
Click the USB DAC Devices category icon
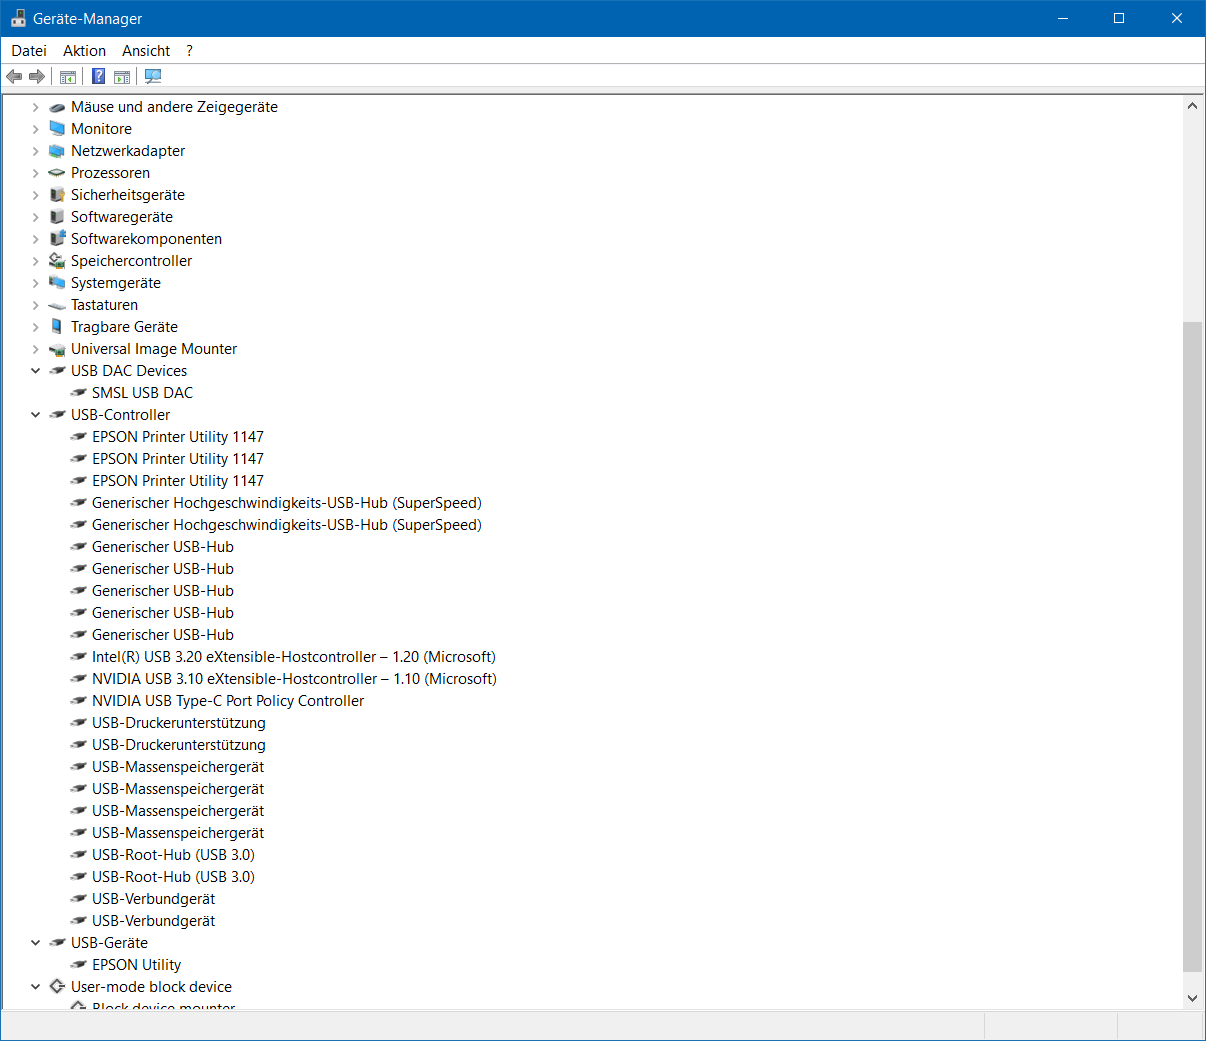57,371
